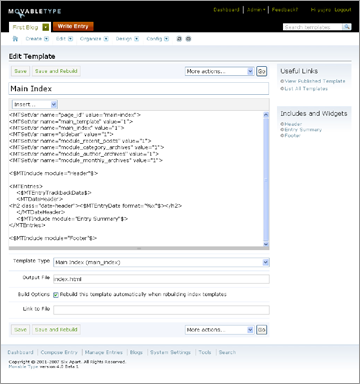
Task: Open View Published Template link
Action: [315, 81]
